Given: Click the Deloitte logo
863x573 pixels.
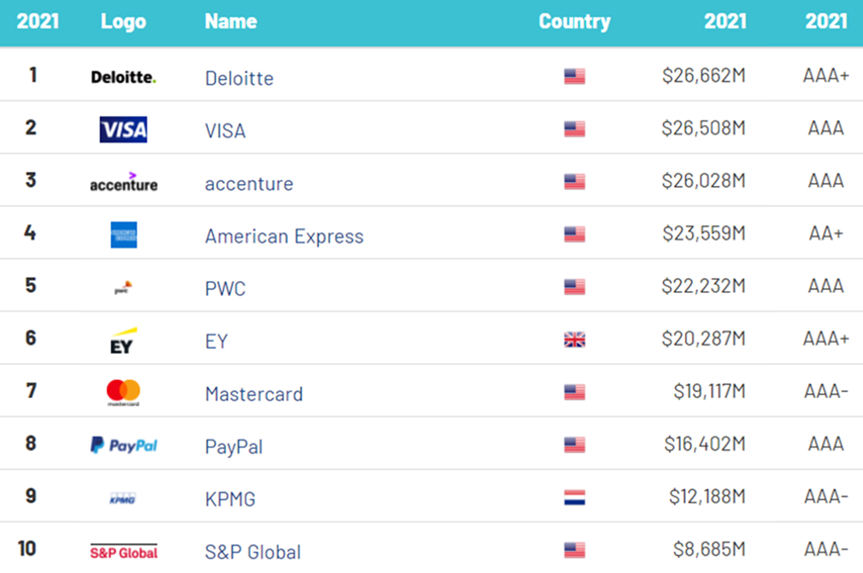Looking at the screenshot, I should coord(123,77).
